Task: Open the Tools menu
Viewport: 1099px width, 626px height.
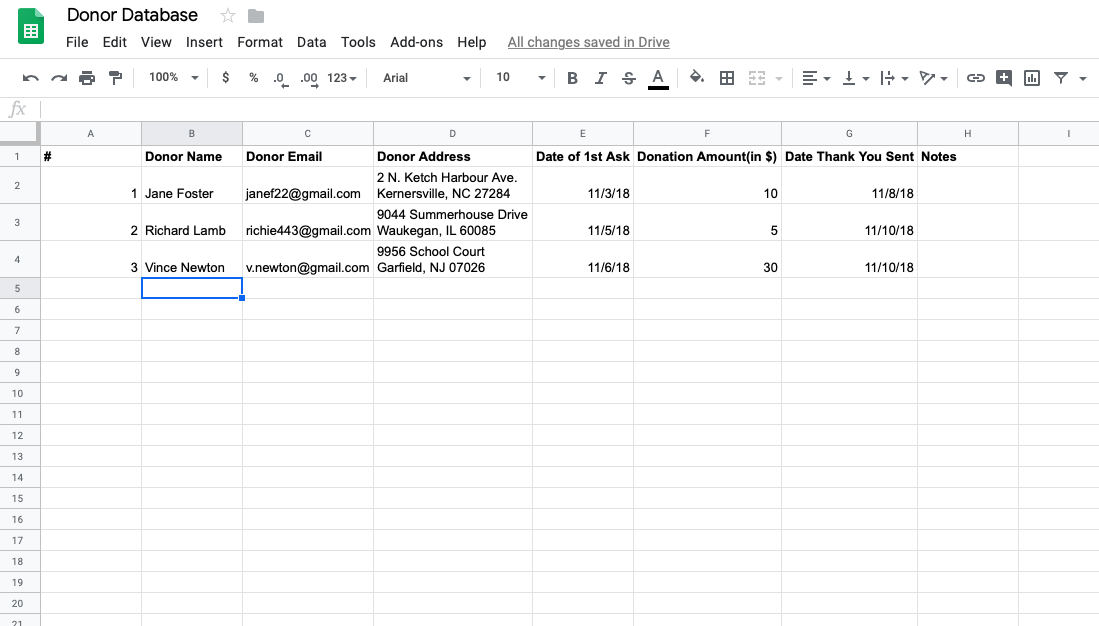Action: 358,42
